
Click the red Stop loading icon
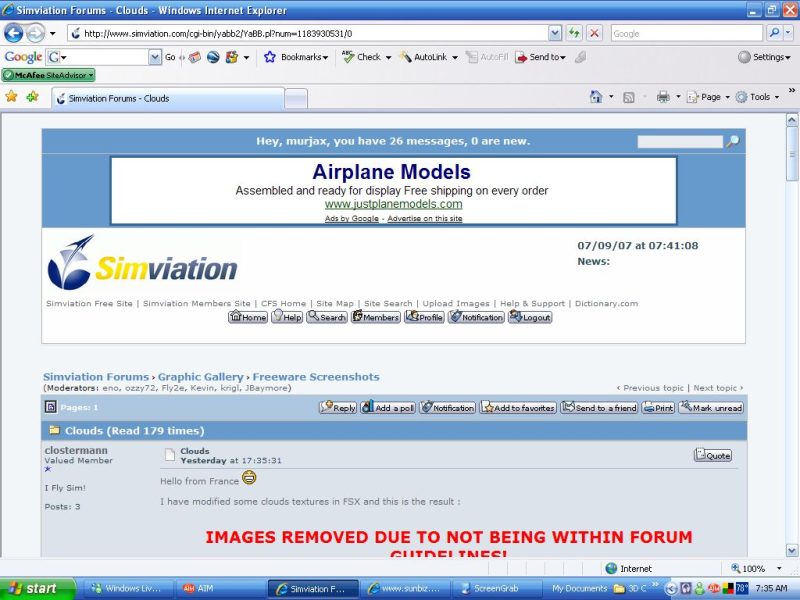pos(594,34)
